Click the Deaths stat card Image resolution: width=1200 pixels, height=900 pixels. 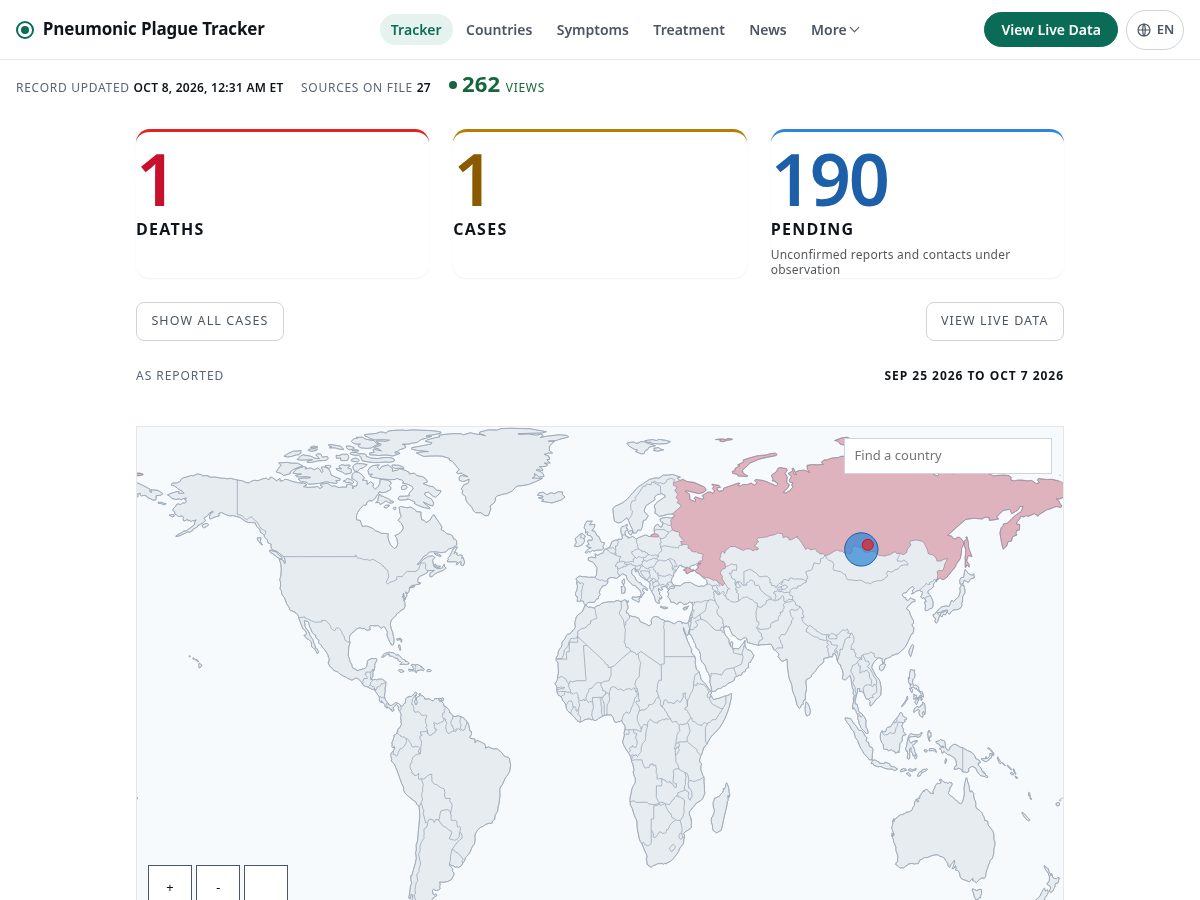point(283,204)
